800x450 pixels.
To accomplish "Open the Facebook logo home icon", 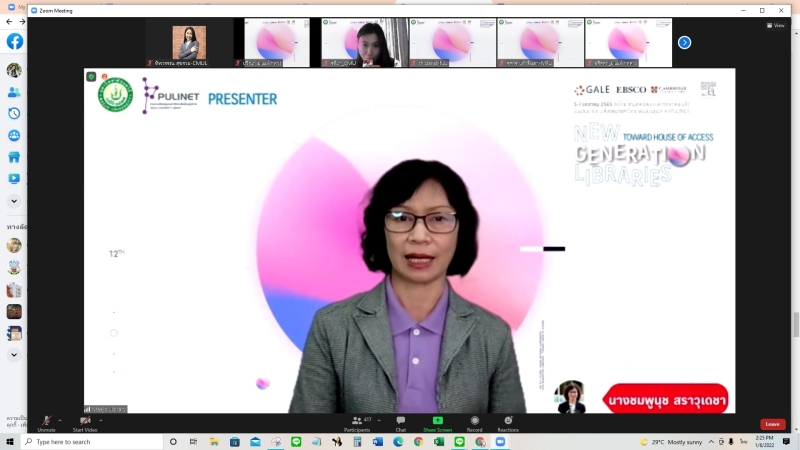I will click(14, 41).
